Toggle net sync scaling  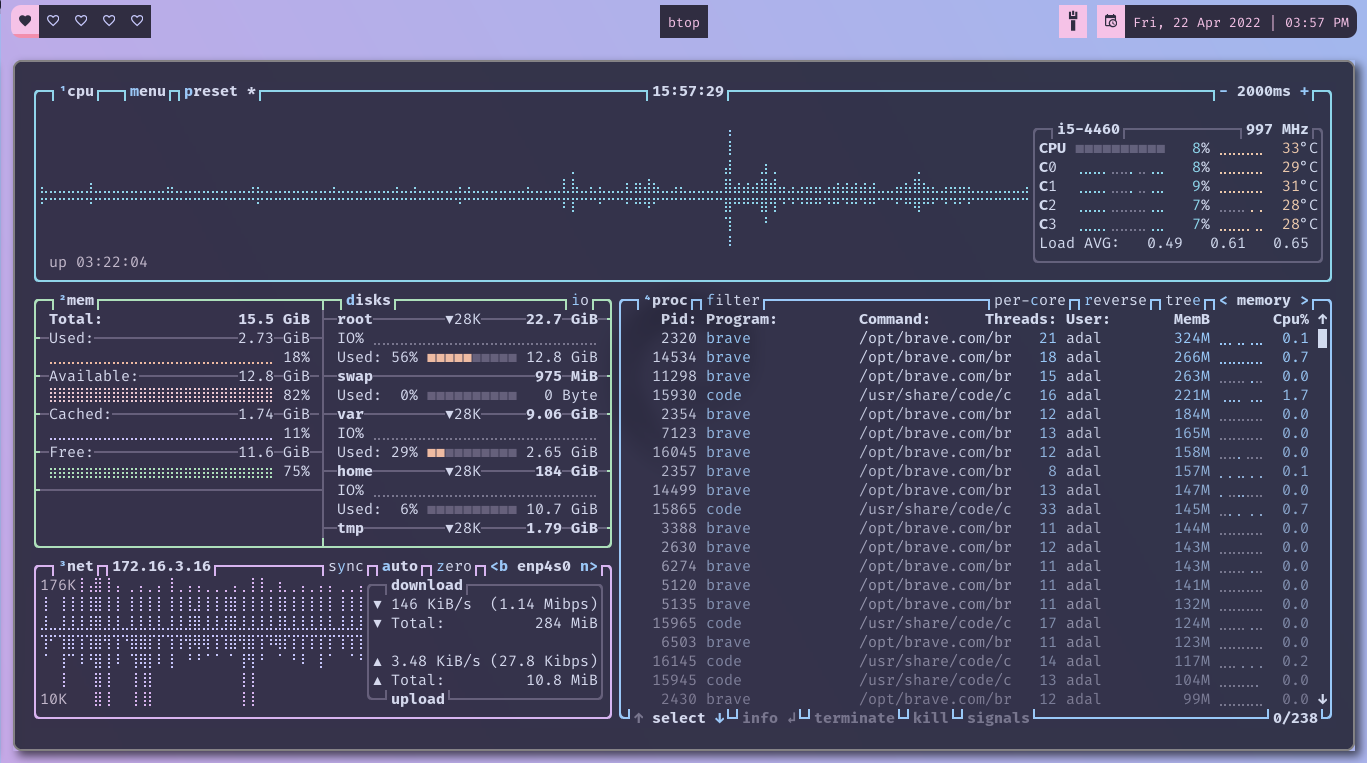click(x=346, y=566)
